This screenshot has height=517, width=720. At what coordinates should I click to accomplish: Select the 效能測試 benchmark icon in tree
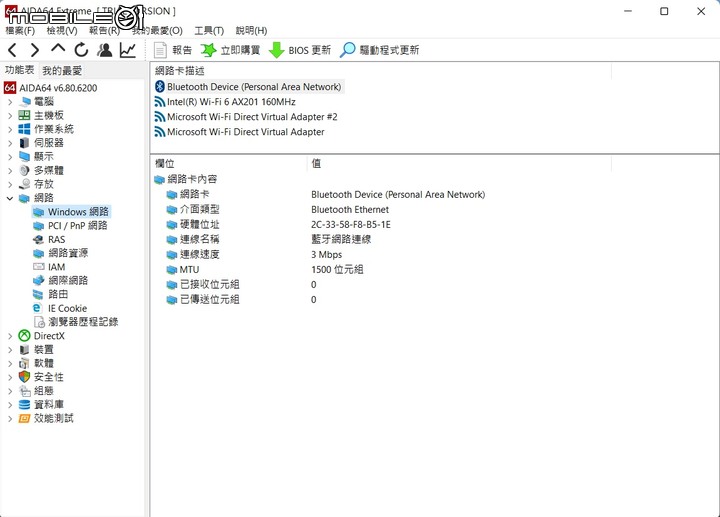[x=24, y=418]
